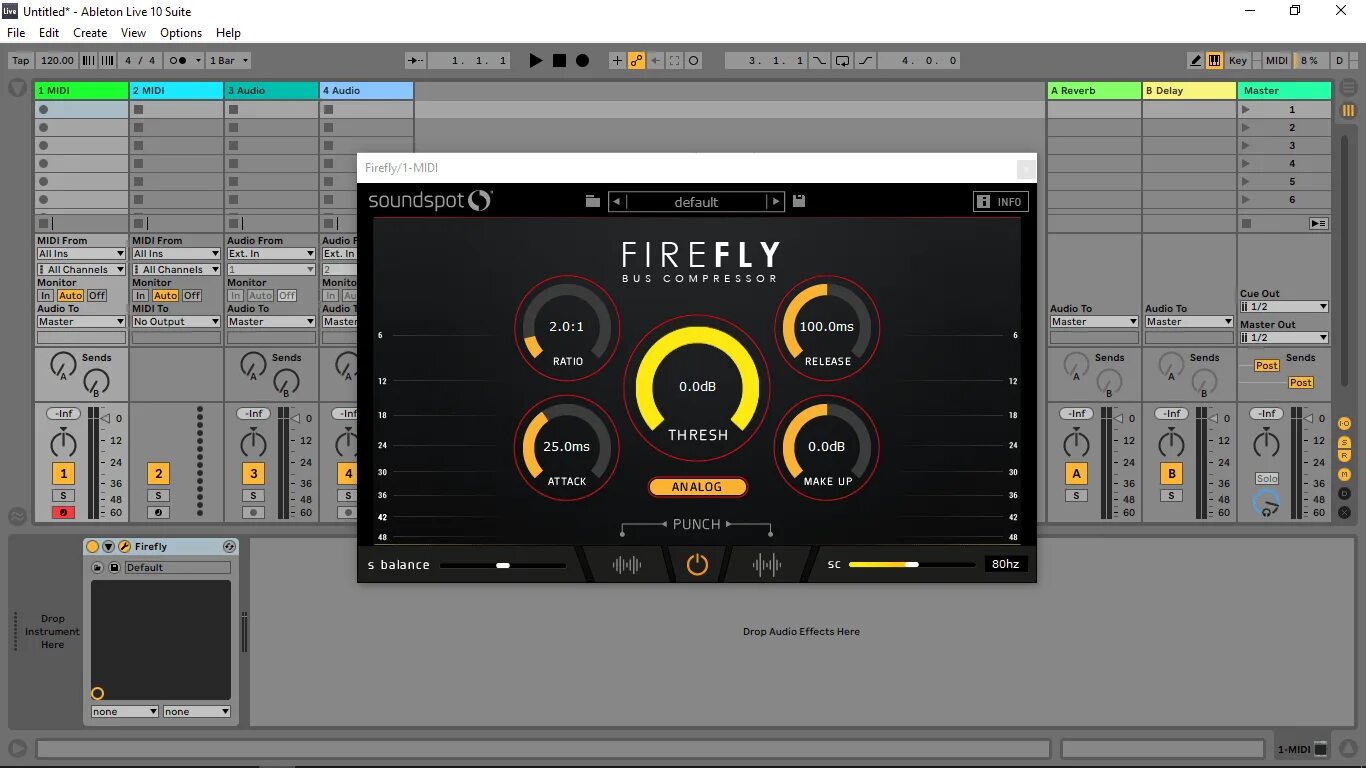Open Audio To Master dropdown on B Delay
The width and height of the screenshot is (1366, 768).
pyautogui.click(x=1189, y=322)
